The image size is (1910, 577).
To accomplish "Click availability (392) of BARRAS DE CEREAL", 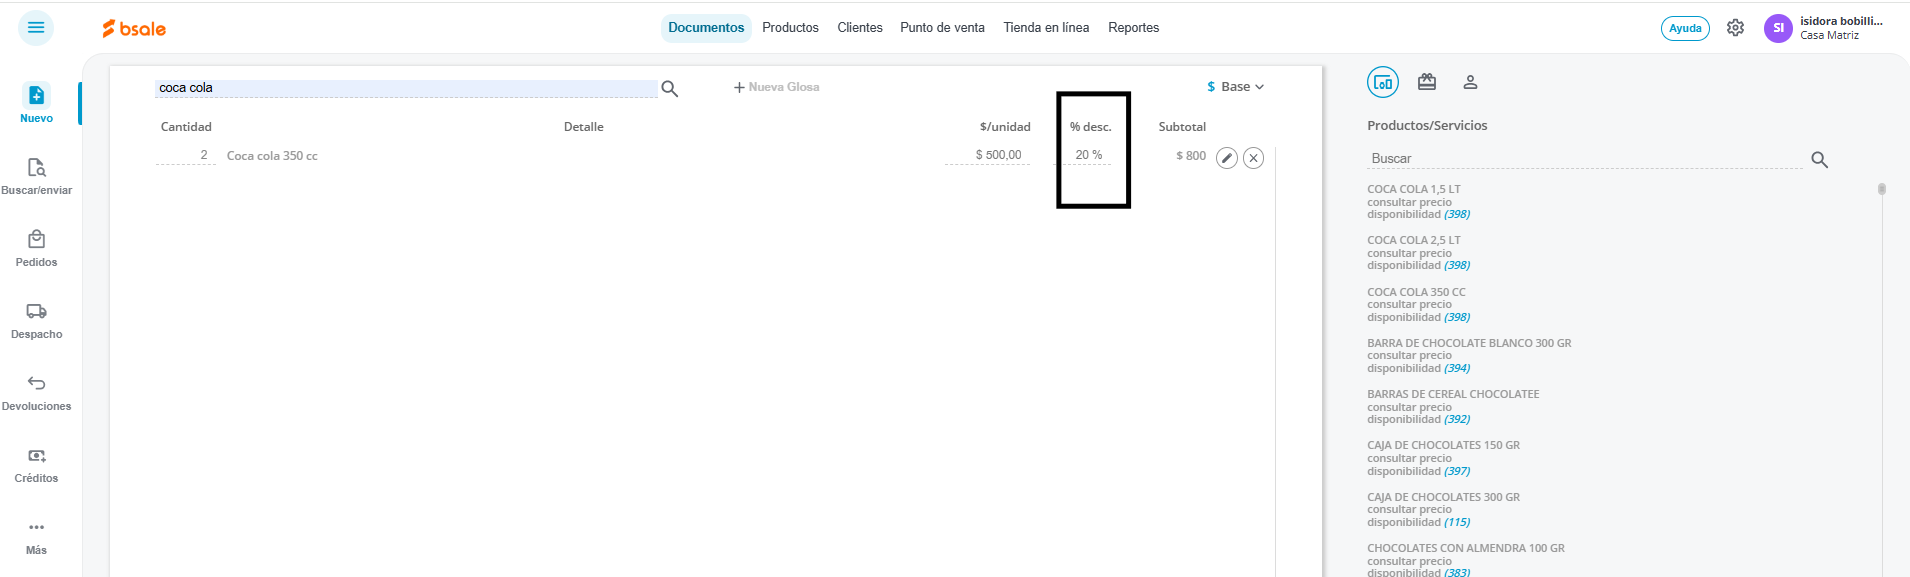I will click(1457, 419).
